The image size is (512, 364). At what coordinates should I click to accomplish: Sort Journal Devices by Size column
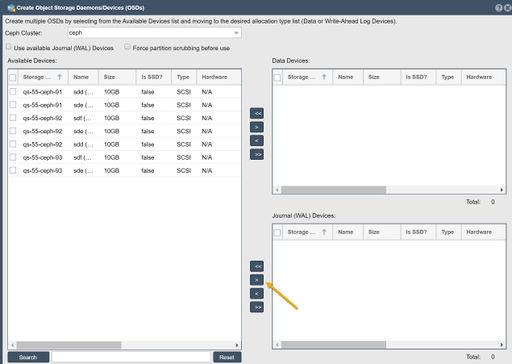click(x=382, y=232)
